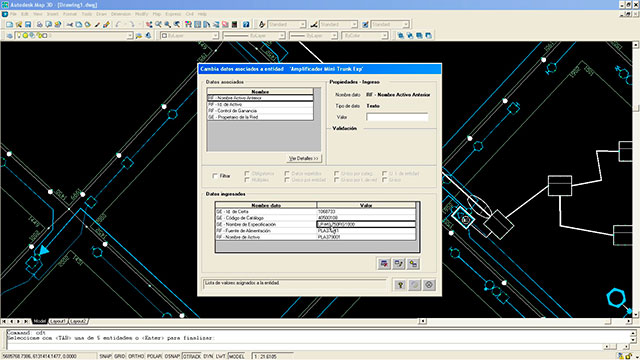The image size is (640, 360).
Task: Click the Ver Detalles >> button
Action: coord(304,158)
